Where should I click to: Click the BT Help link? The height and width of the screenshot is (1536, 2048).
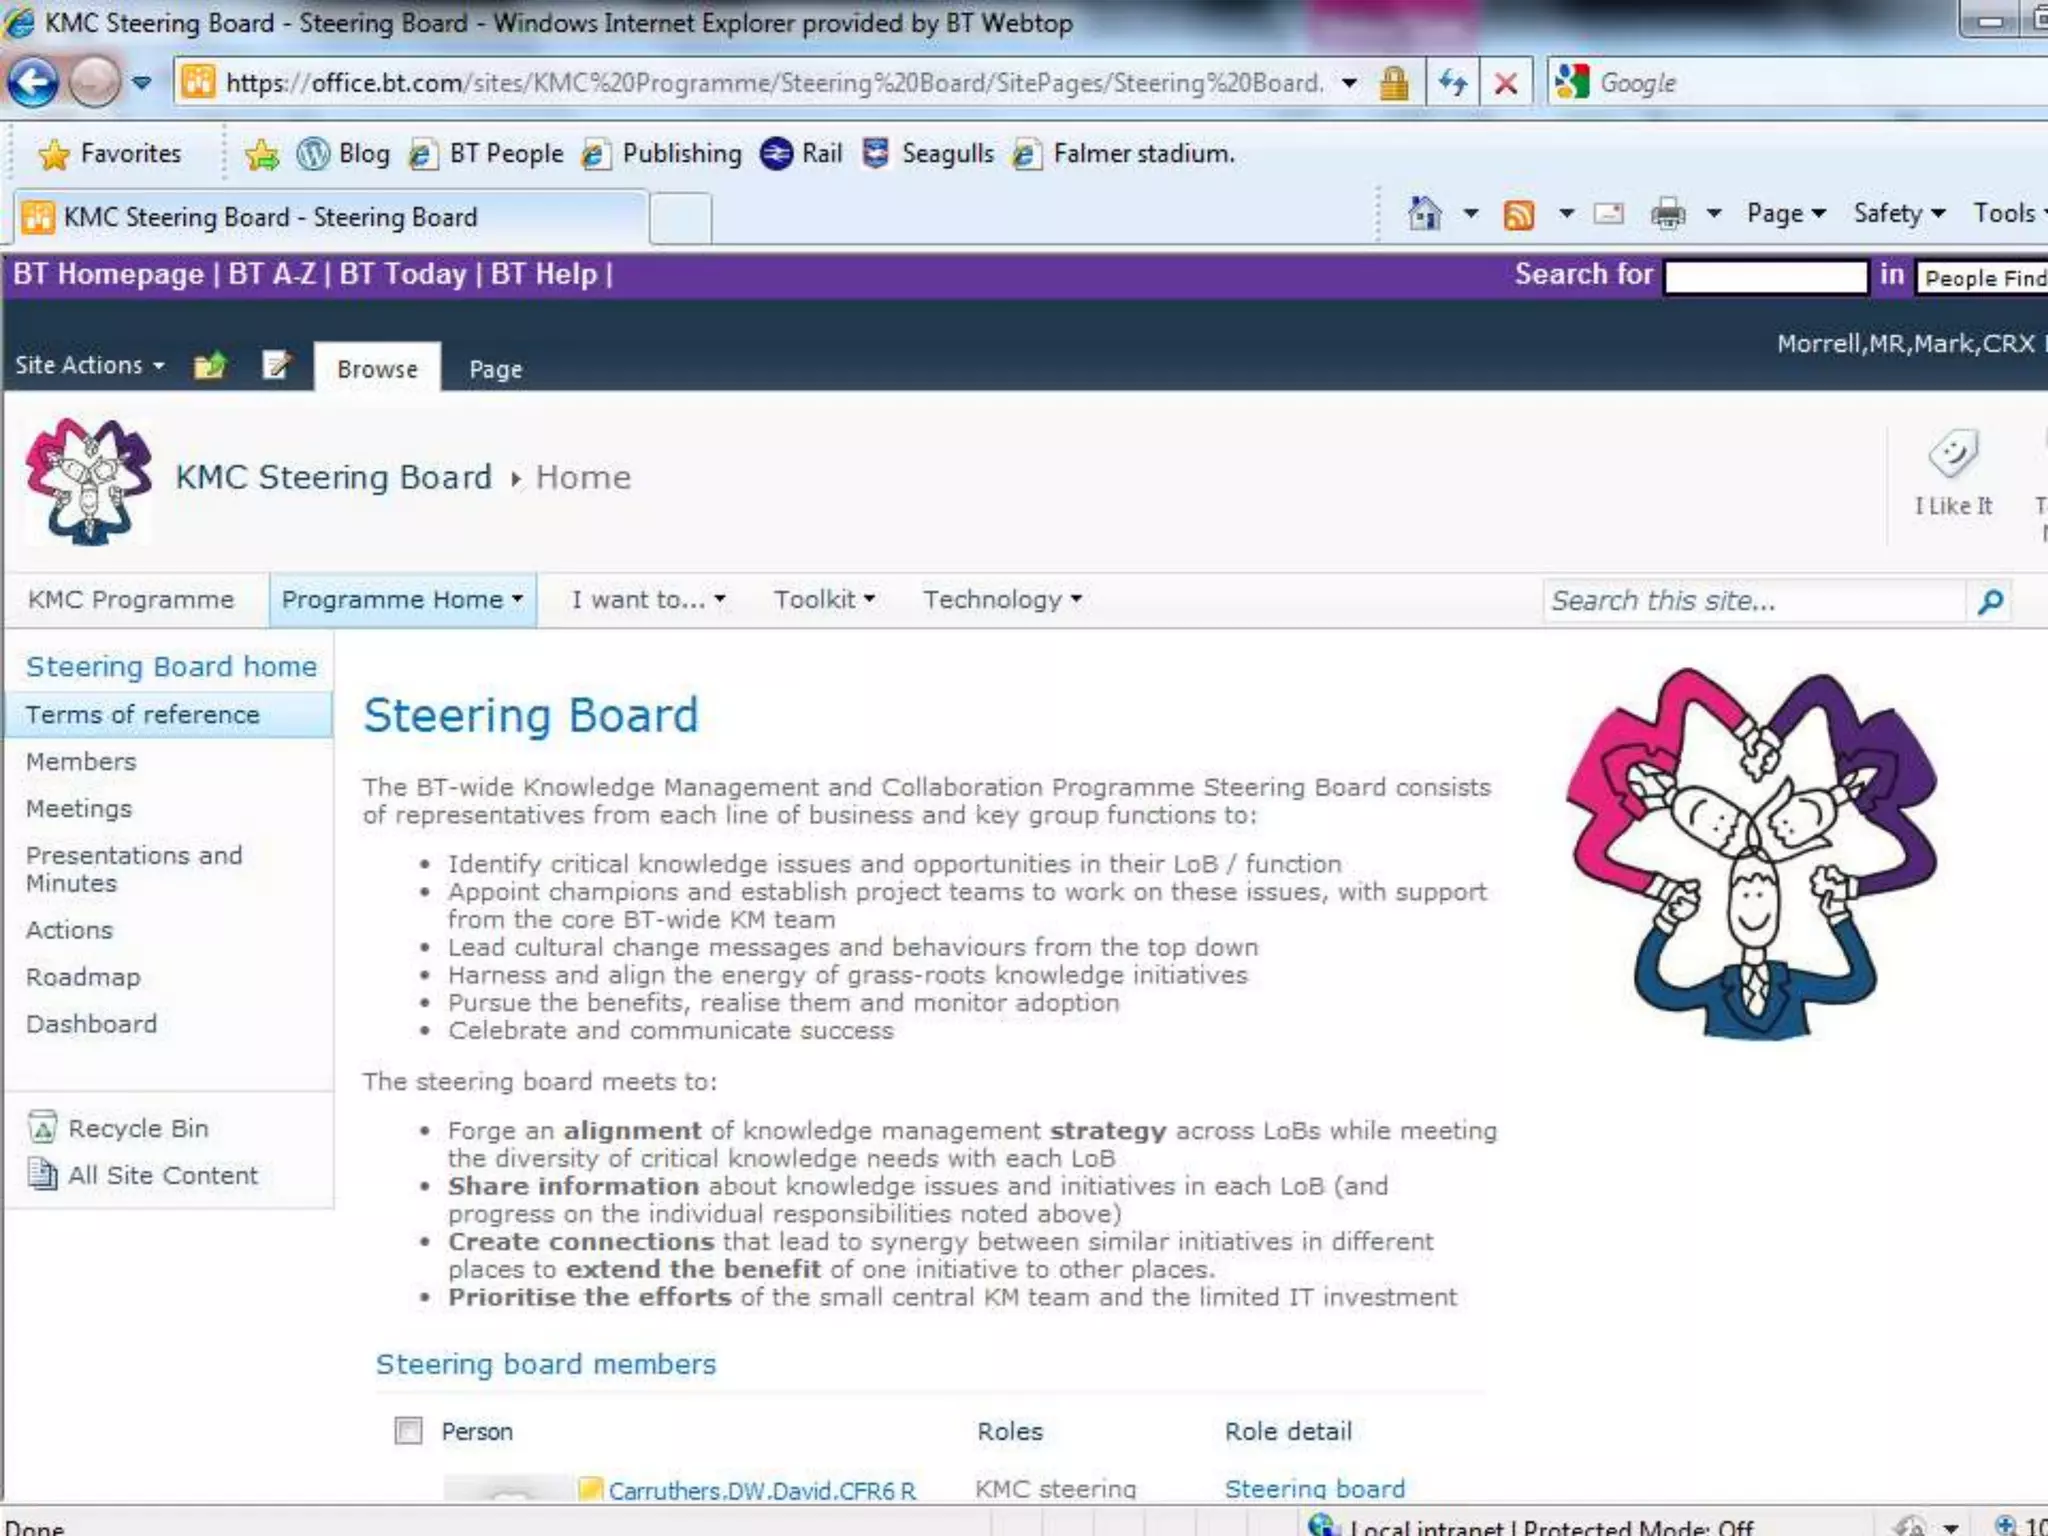pos(543,274)
